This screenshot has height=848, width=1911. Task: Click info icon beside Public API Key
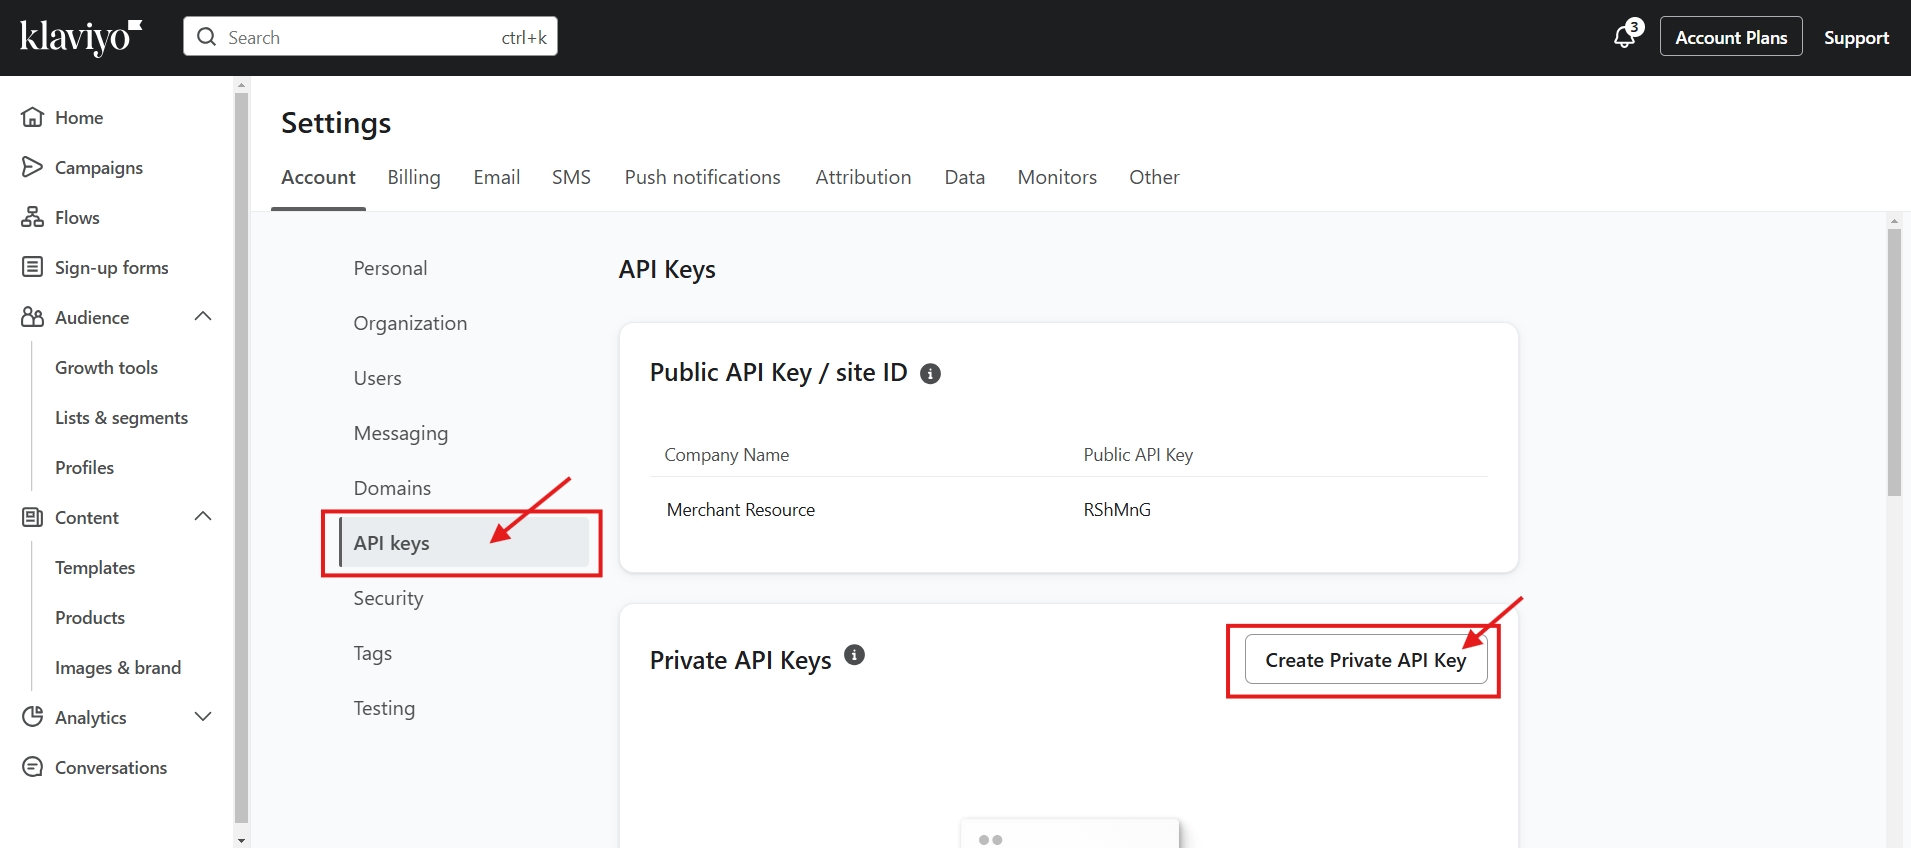pos(930,374)
